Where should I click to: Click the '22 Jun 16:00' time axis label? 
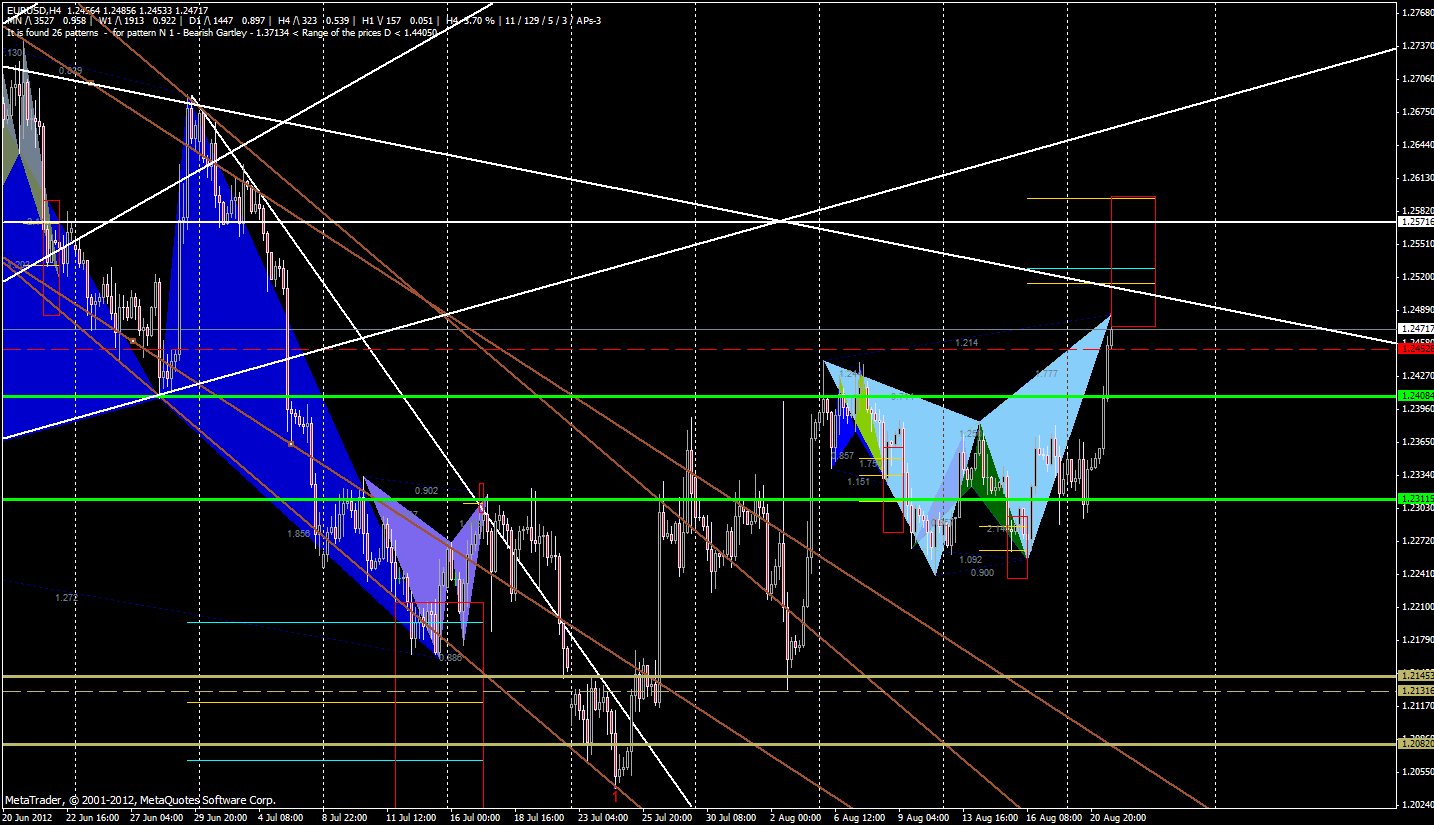pyautogui.click(x=94, y=817)
